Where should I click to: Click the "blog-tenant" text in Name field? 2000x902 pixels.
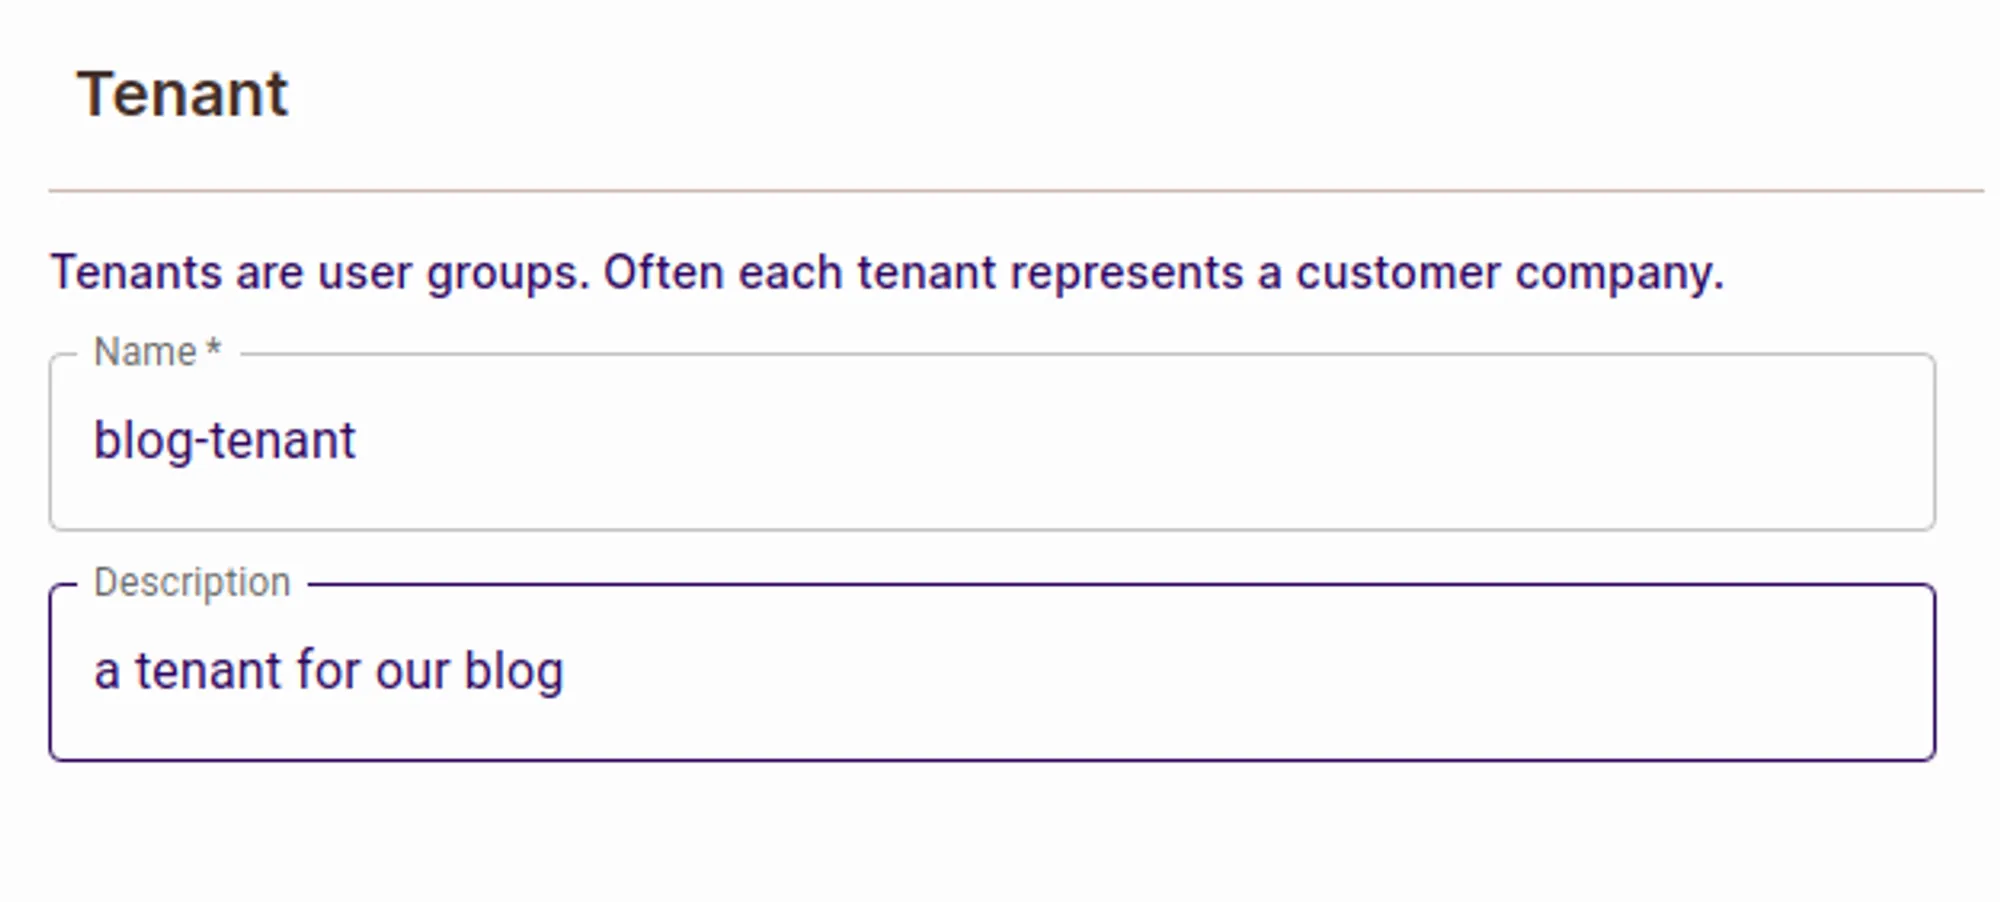pos(224,441)
